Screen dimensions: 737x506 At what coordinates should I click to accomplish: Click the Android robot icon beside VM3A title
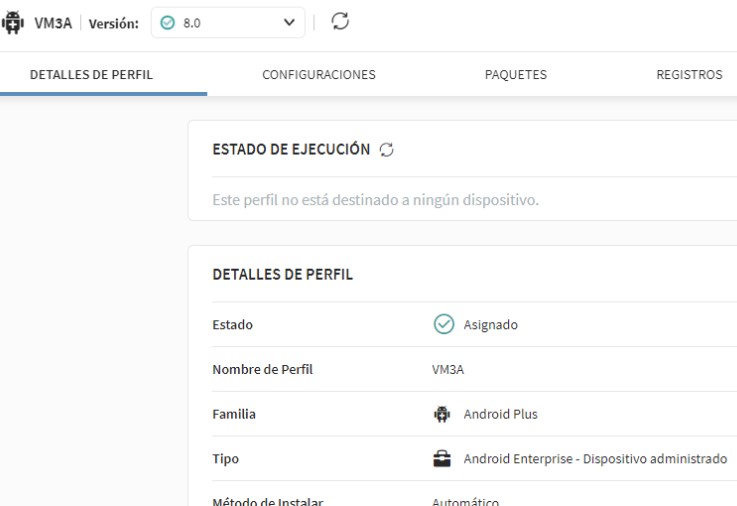[13, 24]
